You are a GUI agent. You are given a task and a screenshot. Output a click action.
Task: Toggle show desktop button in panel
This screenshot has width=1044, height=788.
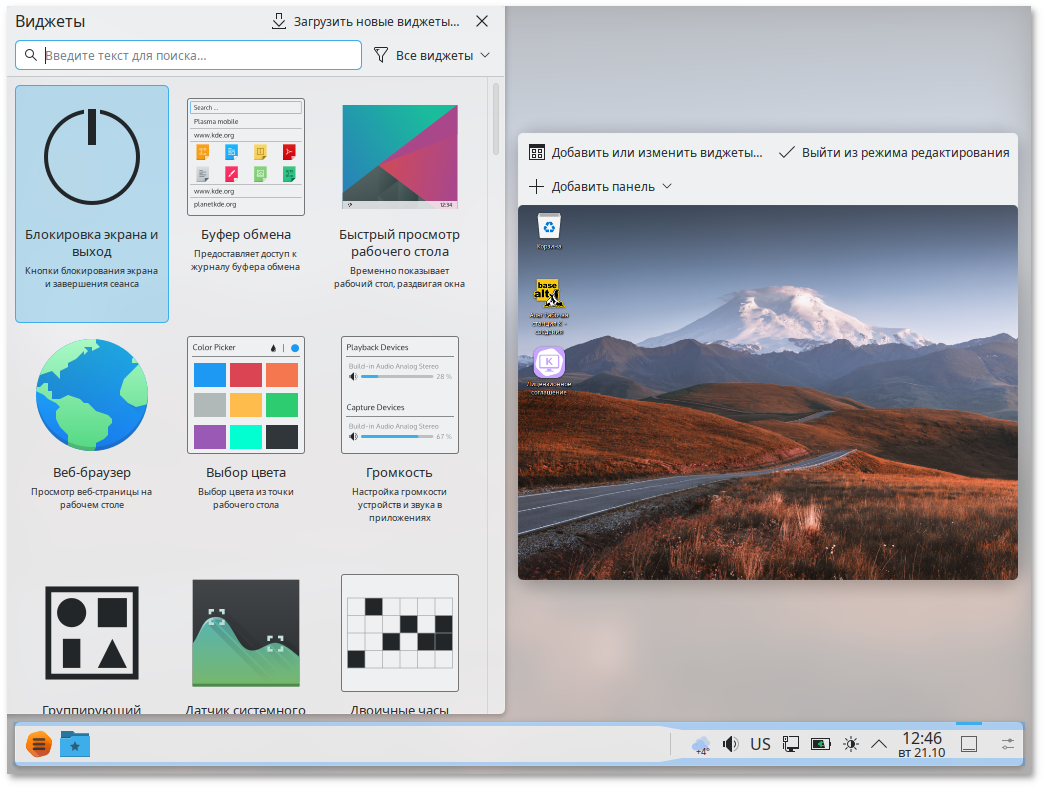(968, 744)
